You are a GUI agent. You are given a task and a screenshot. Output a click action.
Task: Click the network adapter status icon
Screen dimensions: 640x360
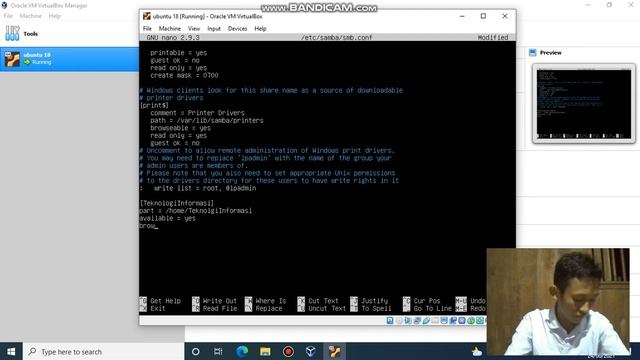click(x=417, y=320)
